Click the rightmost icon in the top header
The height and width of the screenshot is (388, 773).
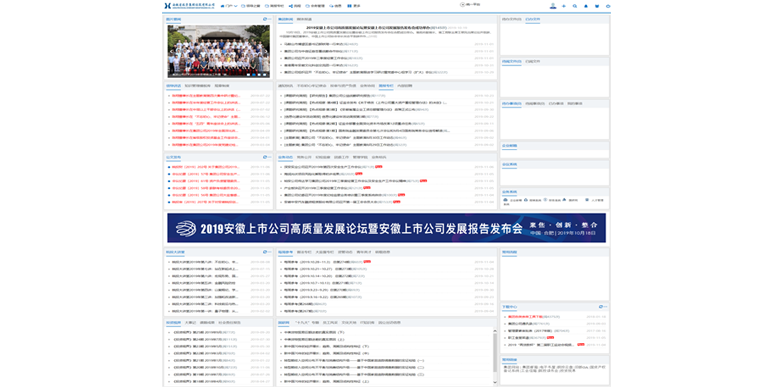(x=608, y=6)
